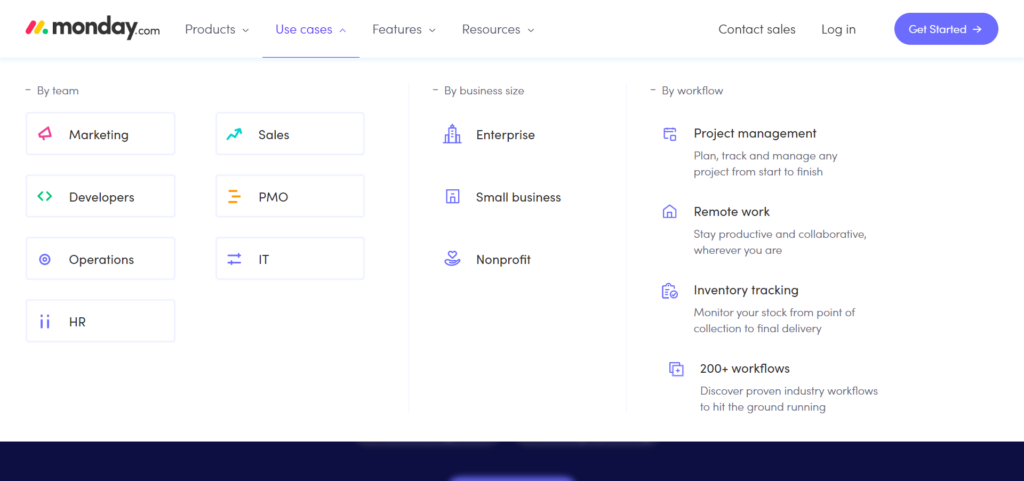Viewport: 1024px width, 481px height.
Task: Open the 200+ workflows heading
Action: point(744,368)
